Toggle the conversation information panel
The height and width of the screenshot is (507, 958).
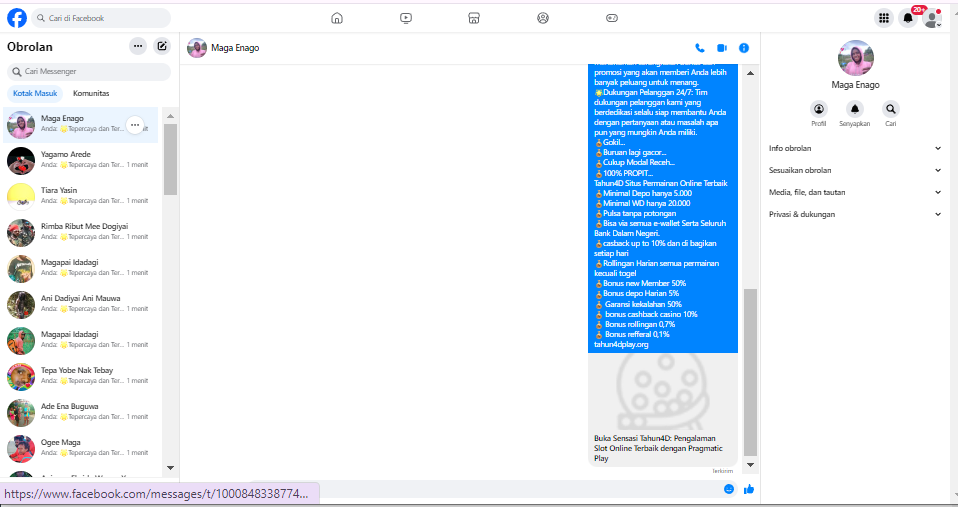pos(744,48)
